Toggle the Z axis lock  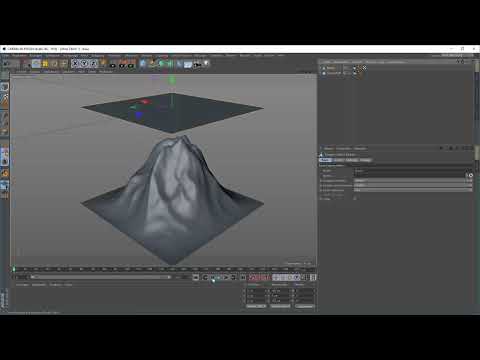94,64
